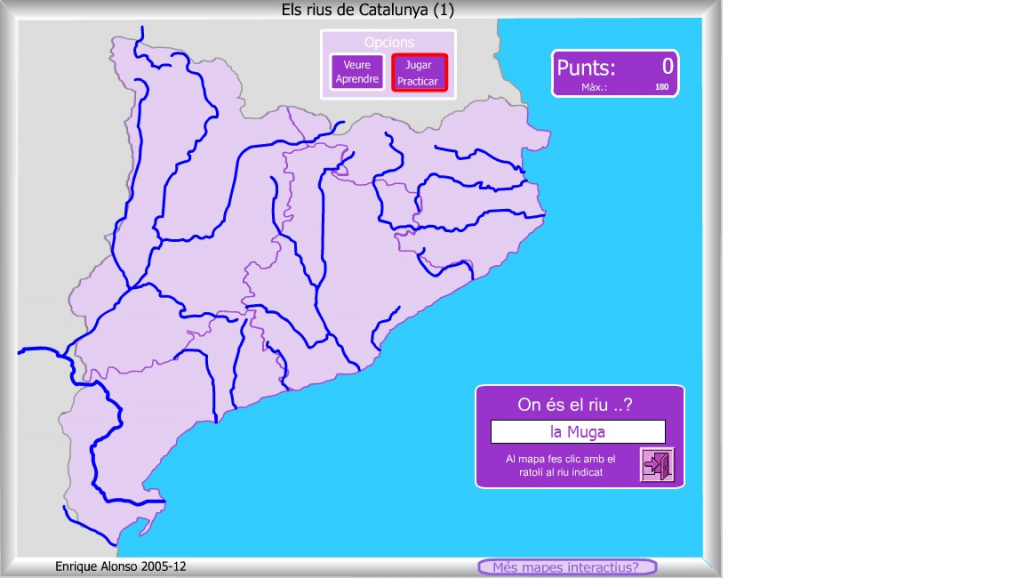Click the Enrique Alonso 2005-12 credit text

[120, 566]
